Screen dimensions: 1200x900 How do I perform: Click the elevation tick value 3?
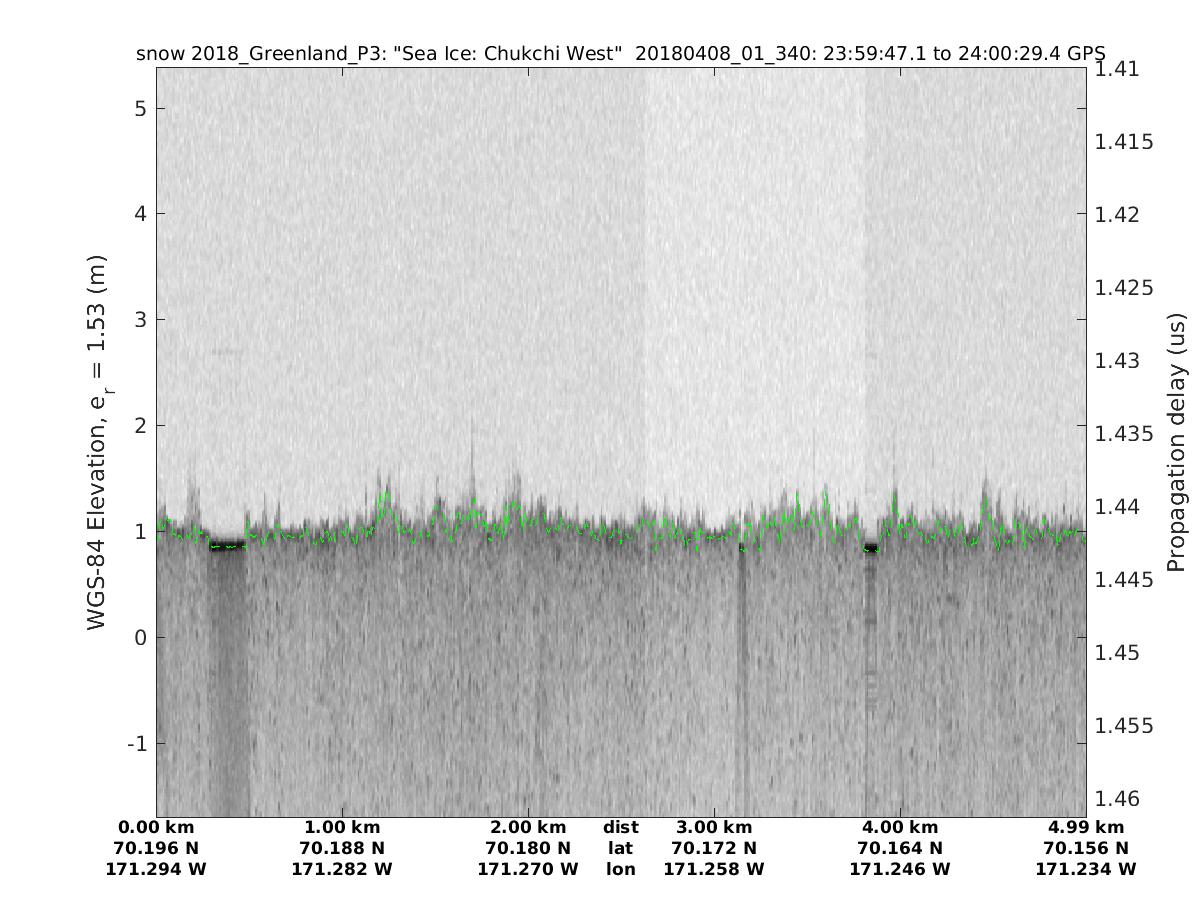click(x=141, y=320)
